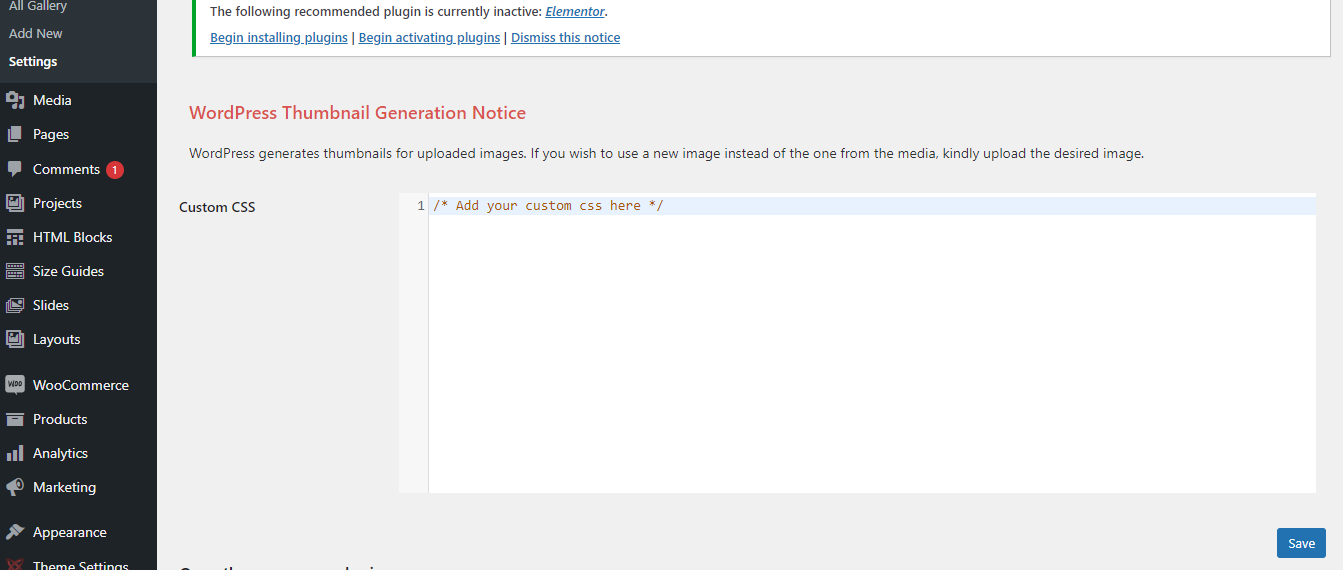Open the Projects menu item
This screenshot has width=1343, height=570.
click(57, 203)
